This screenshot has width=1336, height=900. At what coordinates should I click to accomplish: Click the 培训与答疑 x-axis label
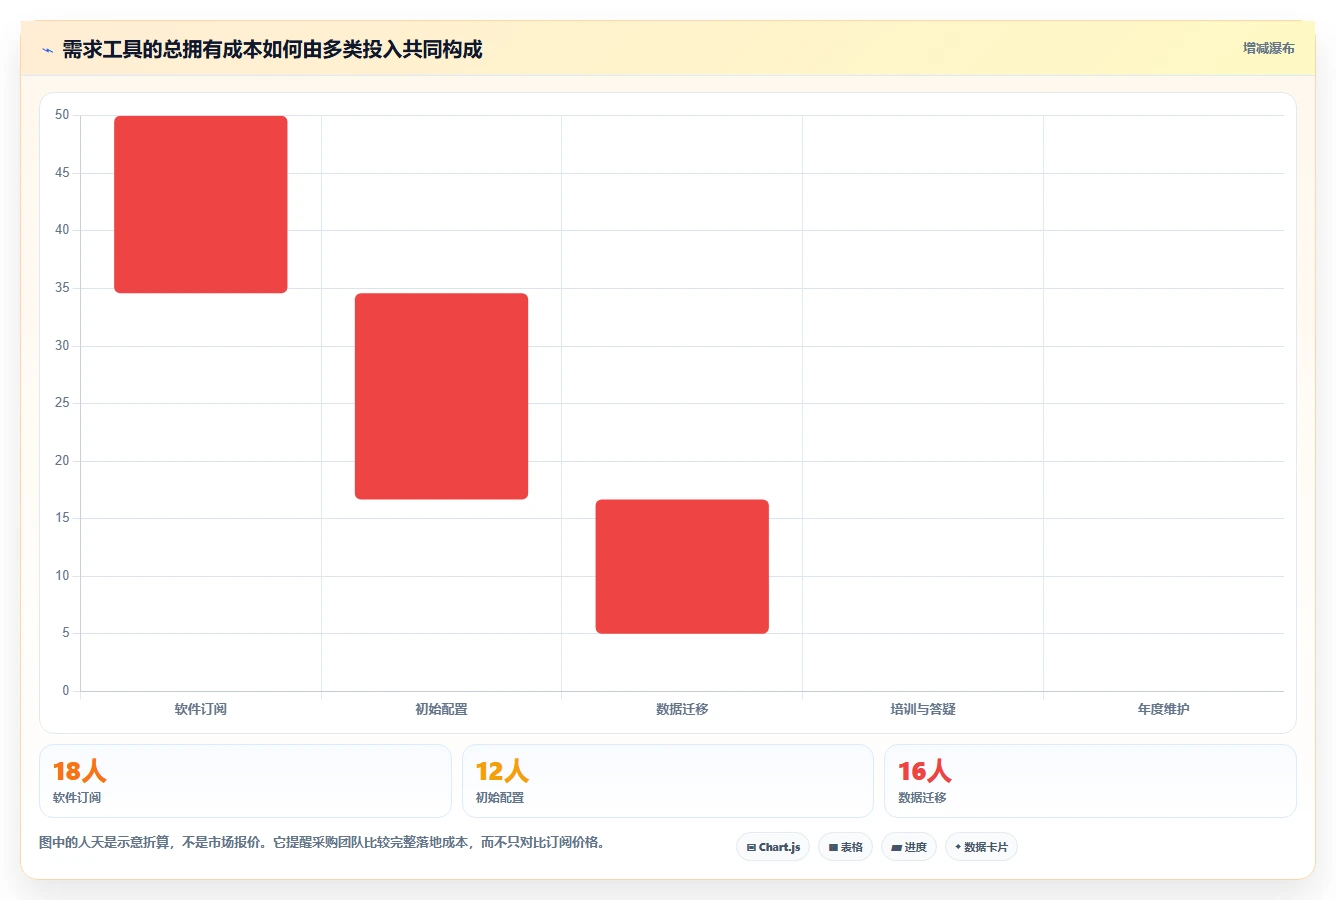tap(923, 709)
